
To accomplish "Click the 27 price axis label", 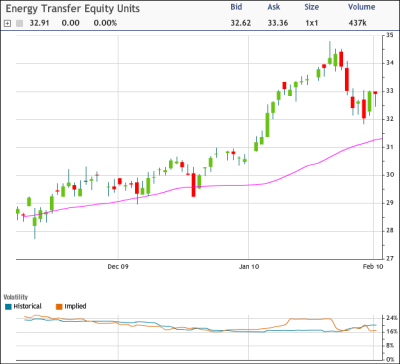I will point(390,259).
